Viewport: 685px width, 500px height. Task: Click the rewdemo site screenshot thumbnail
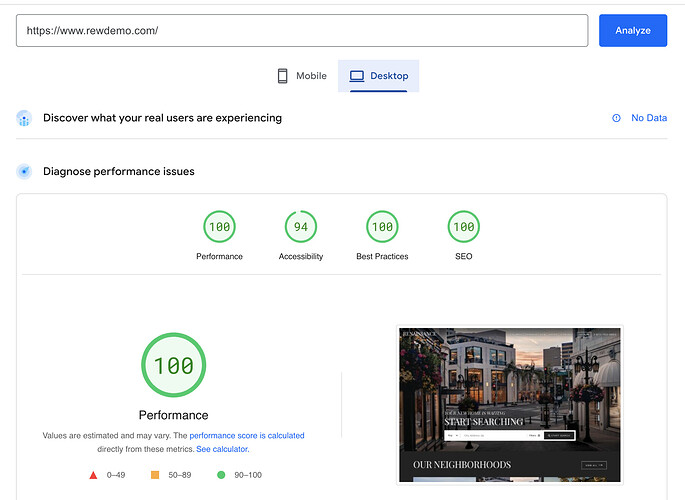click(x=510, y=405)
